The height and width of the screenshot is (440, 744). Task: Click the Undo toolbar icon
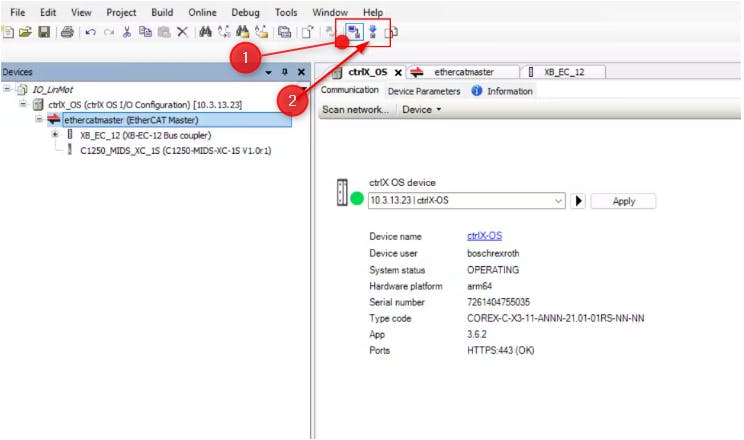pyautogui.click(x=91, y=33)
